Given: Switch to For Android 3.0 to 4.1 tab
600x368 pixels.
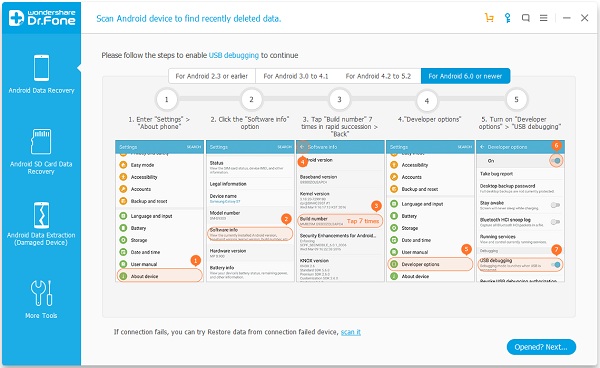Looking at the screenshot, I should [296, 76].
